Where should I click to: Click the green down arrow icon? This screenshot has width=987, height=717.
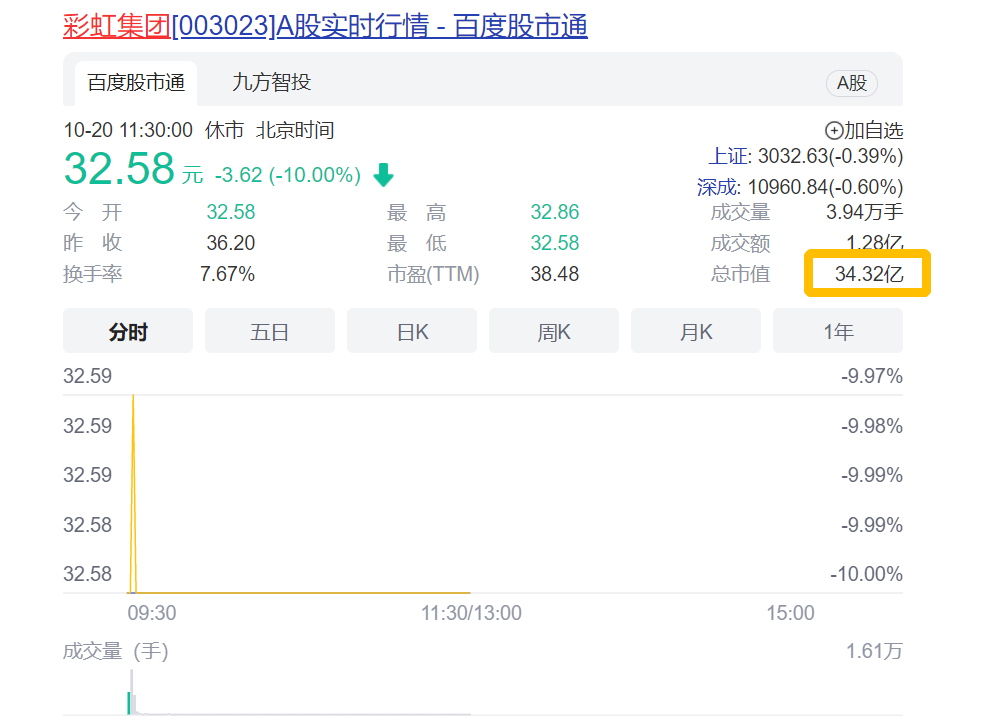click(383, 175)
